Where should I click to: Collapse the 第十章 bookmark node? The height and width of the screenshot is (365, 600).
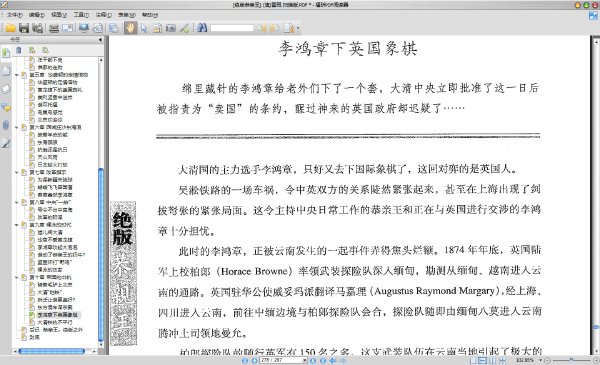pos(17,277)
